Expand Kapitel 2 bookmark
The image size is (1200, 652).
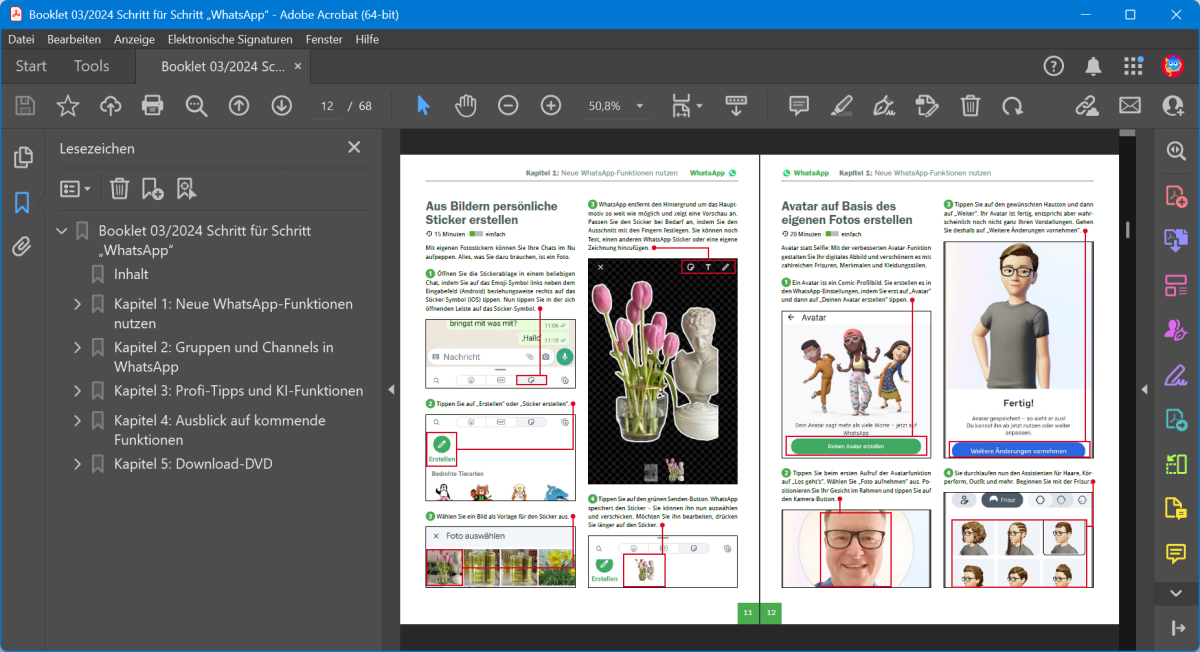(x=78, y=347)
